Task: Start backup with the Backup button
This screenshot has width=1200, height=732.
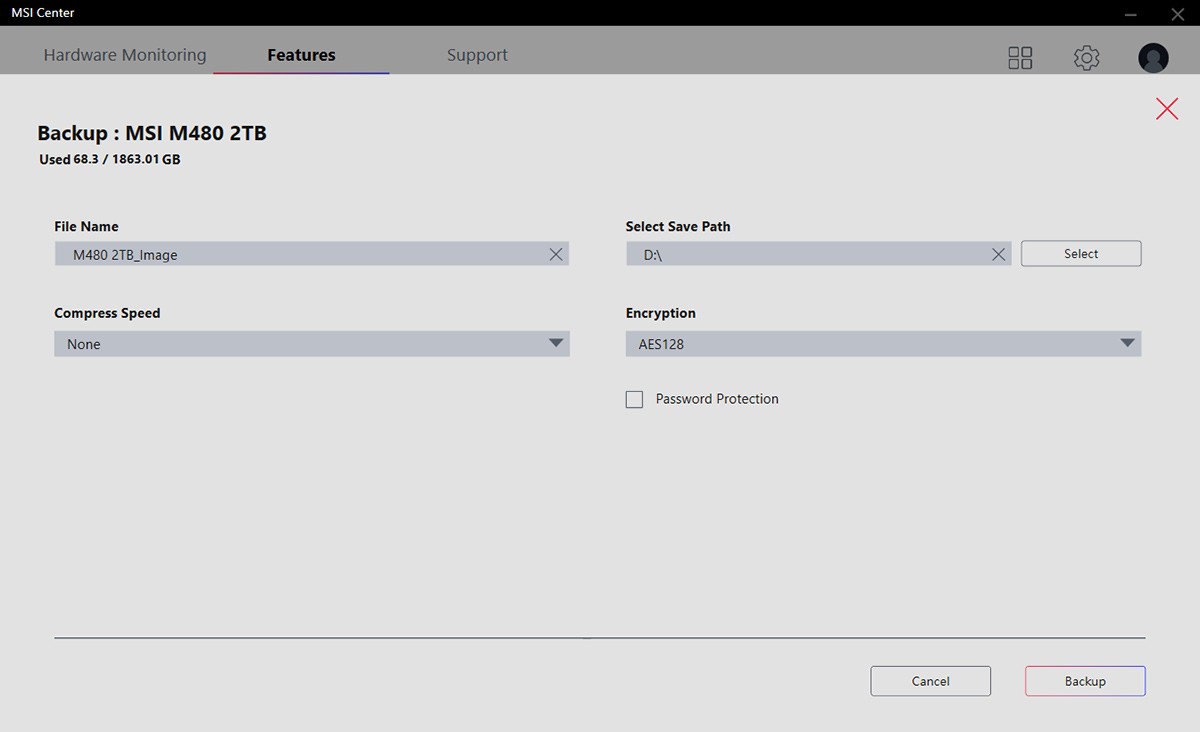Action: pos(1085,681)
